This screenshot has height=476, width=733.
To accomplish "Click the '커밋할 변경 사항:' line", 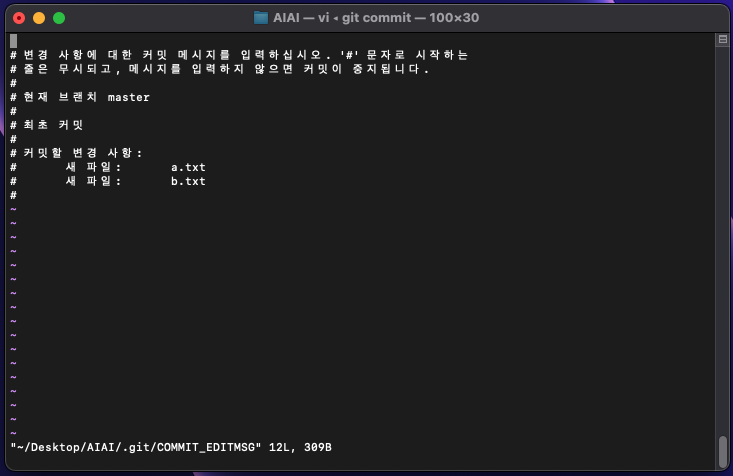I will coord(76,153).
